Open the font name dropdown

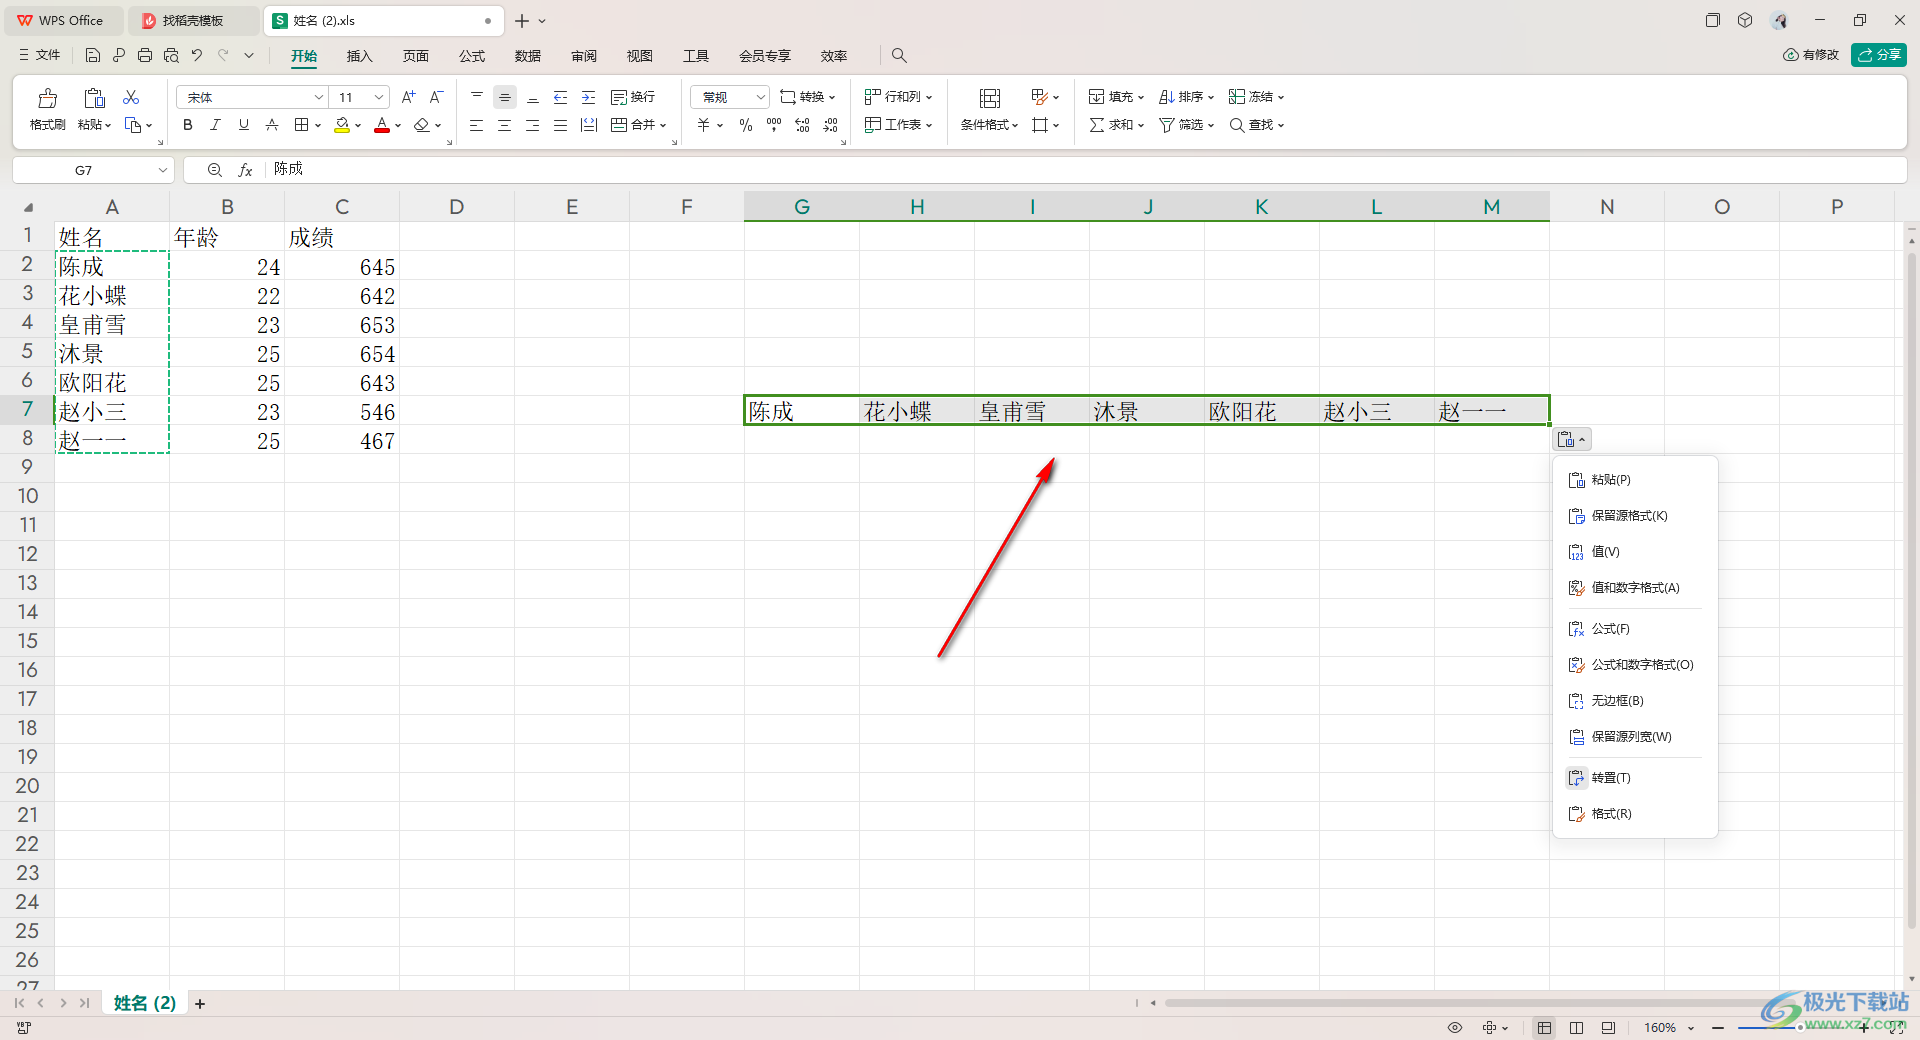pyautogui.click(x=319, y=97)
